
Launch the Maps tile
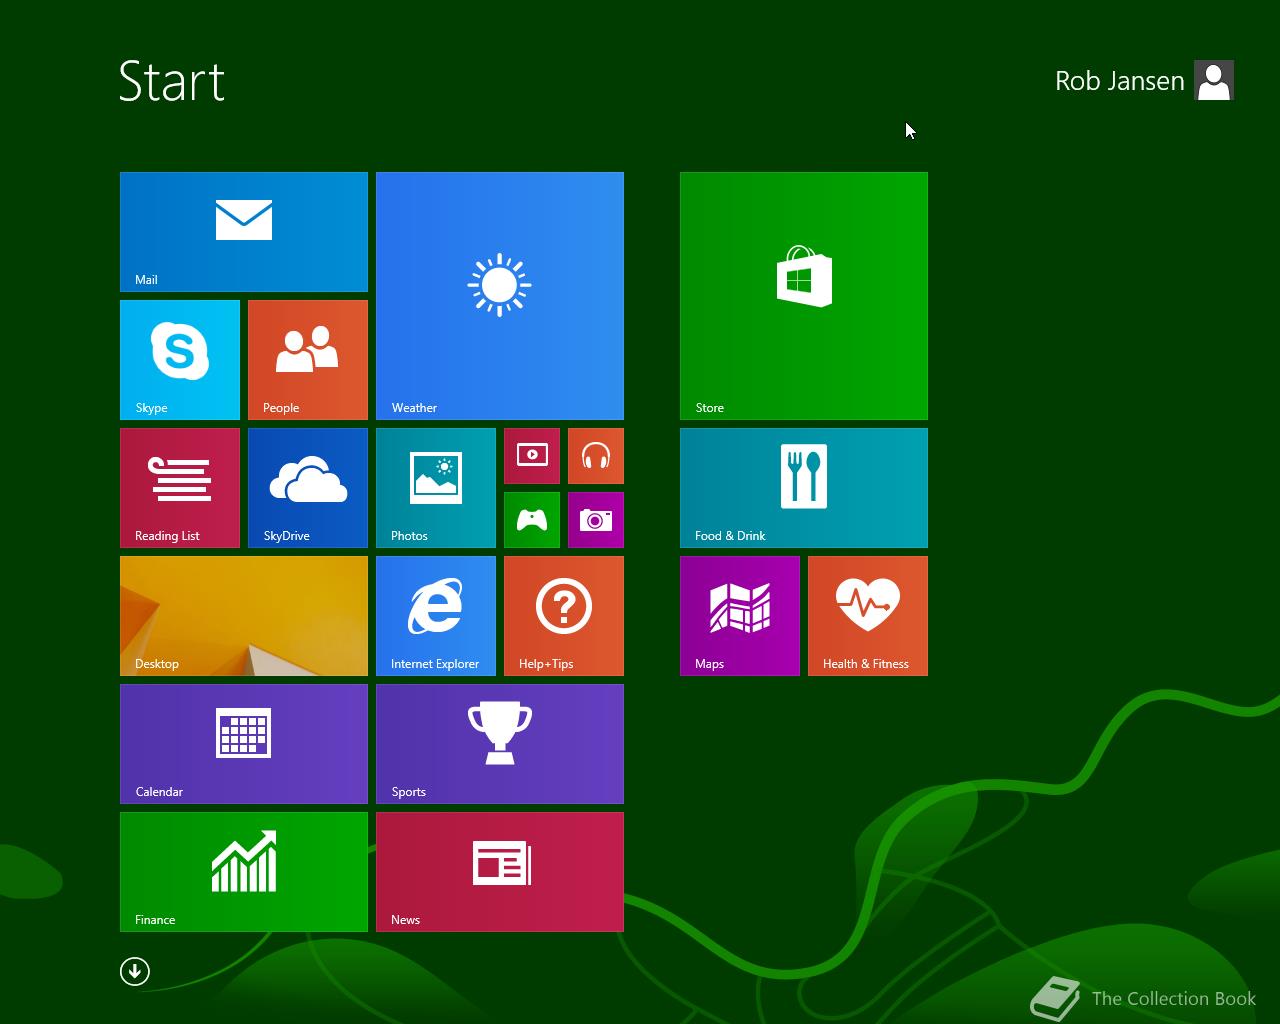pyautogui.click(x=740, y=616)
